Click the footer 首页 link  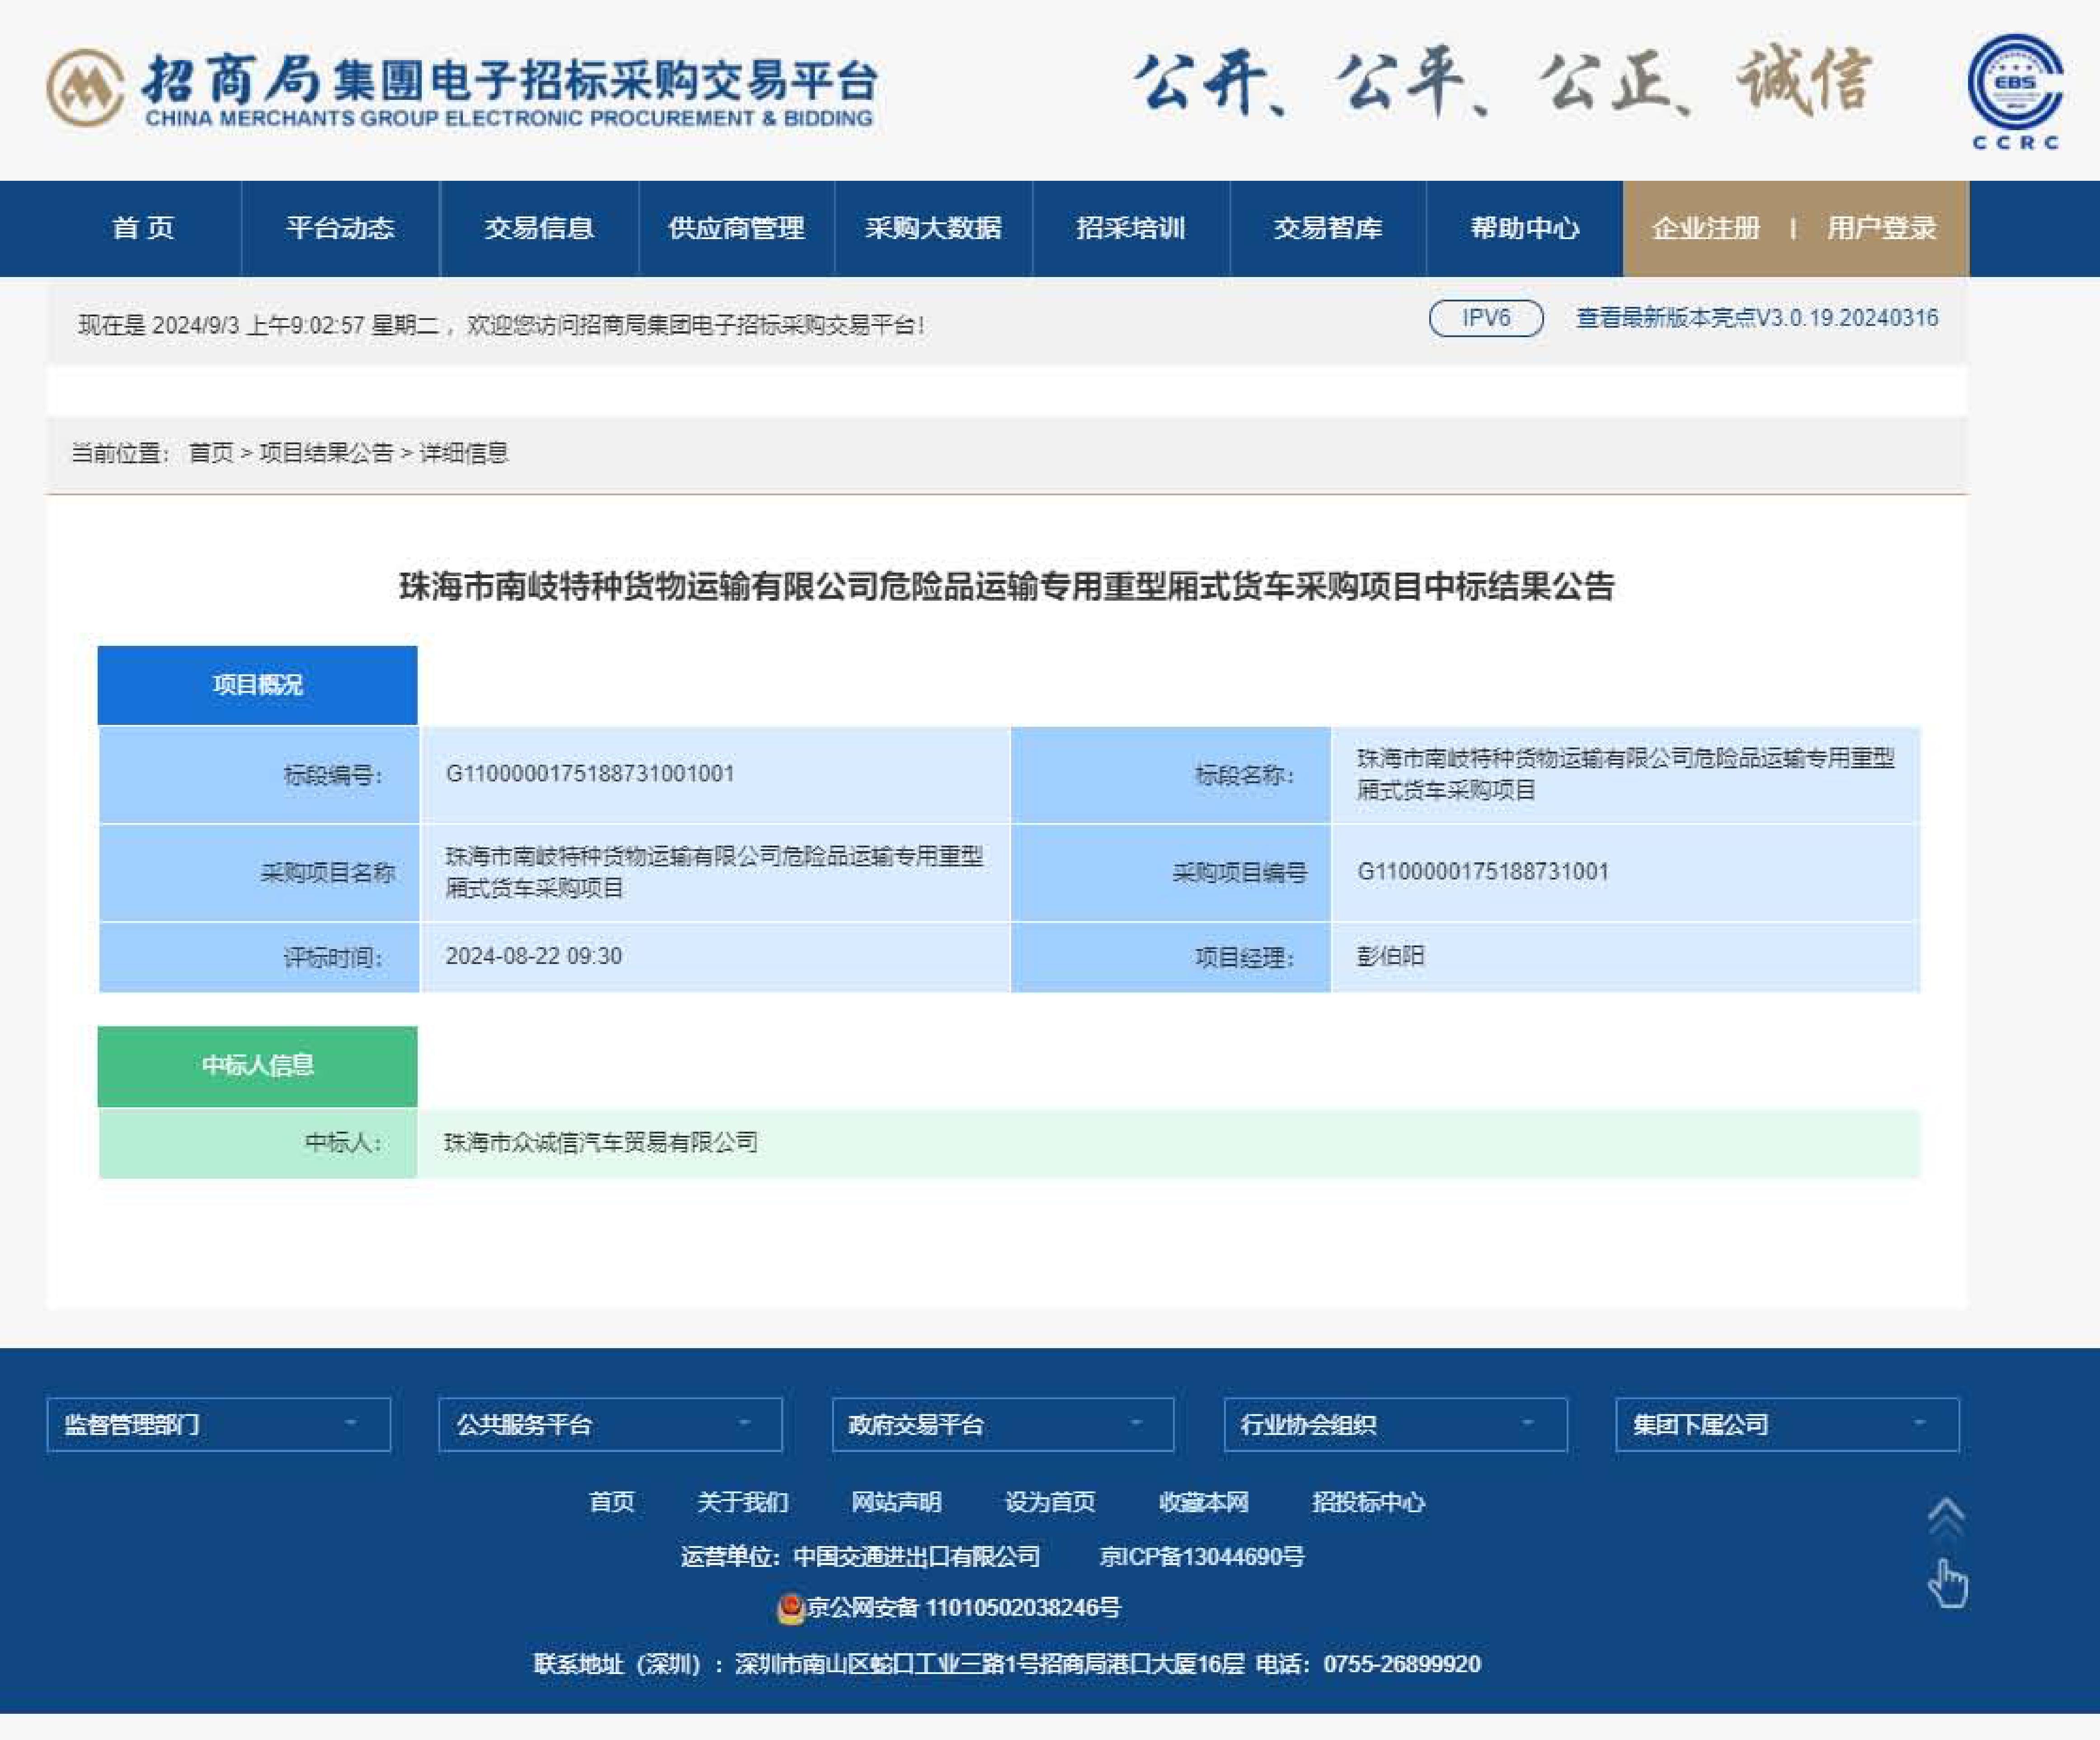[611, 1502]
